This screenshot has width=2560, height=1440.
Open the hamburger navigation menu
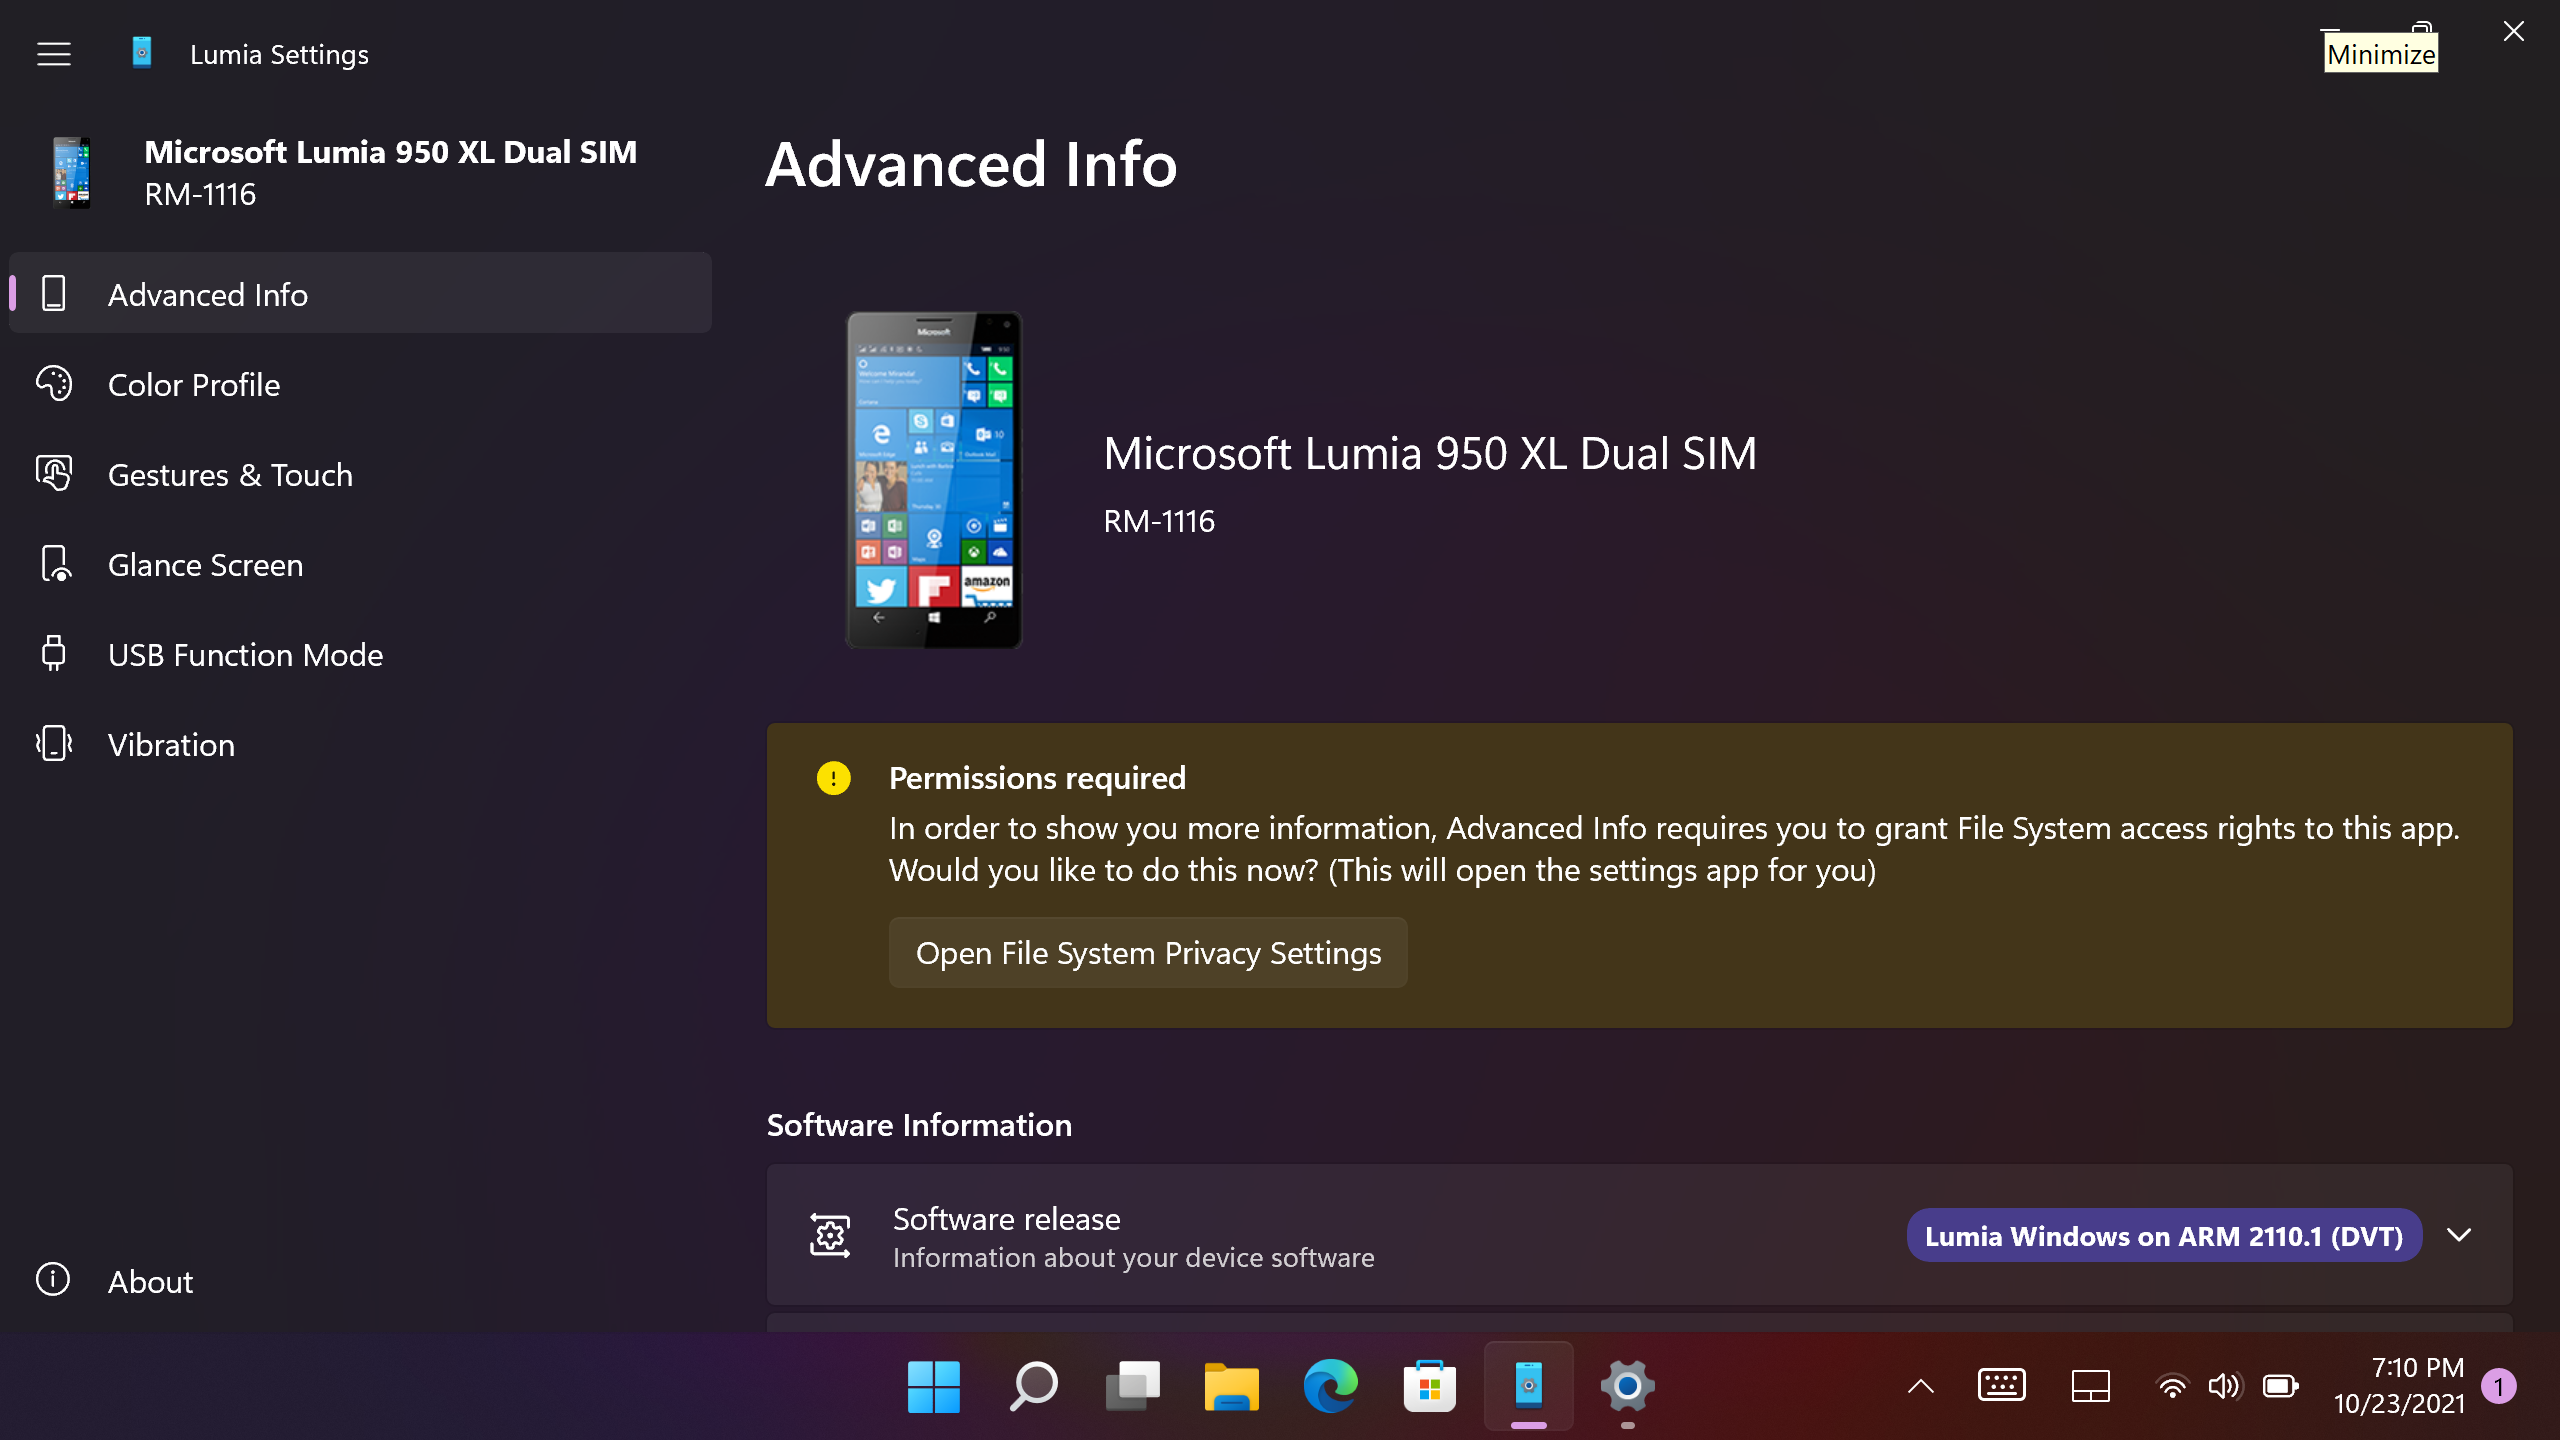click(x=54, y=54)
